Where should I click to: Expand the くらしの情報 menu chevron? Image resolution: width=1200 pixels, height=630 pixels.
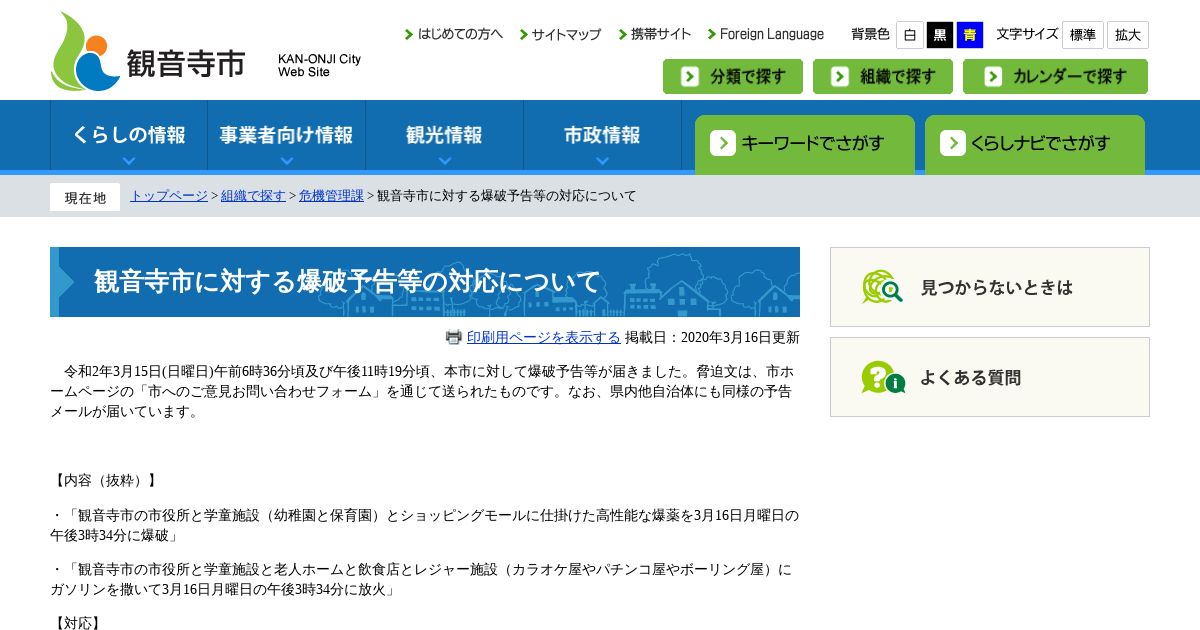pos(129,160)
